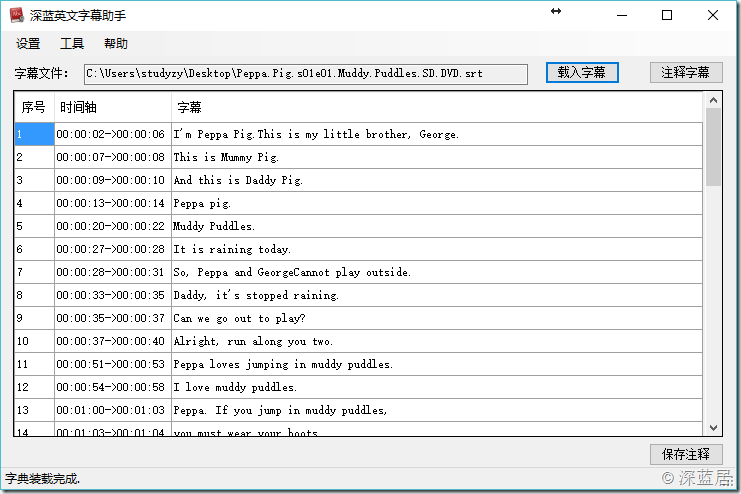Select row number 5 cell
The image size is (741, 494).
click(x=34, y=226)
